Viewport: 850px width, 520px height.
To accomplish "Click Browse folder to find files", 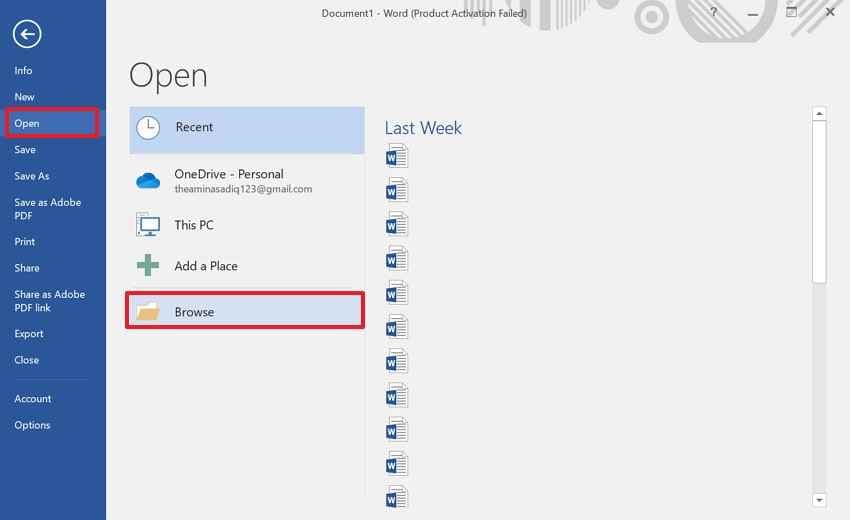I will pyautogui.click(x=244, y=311).
